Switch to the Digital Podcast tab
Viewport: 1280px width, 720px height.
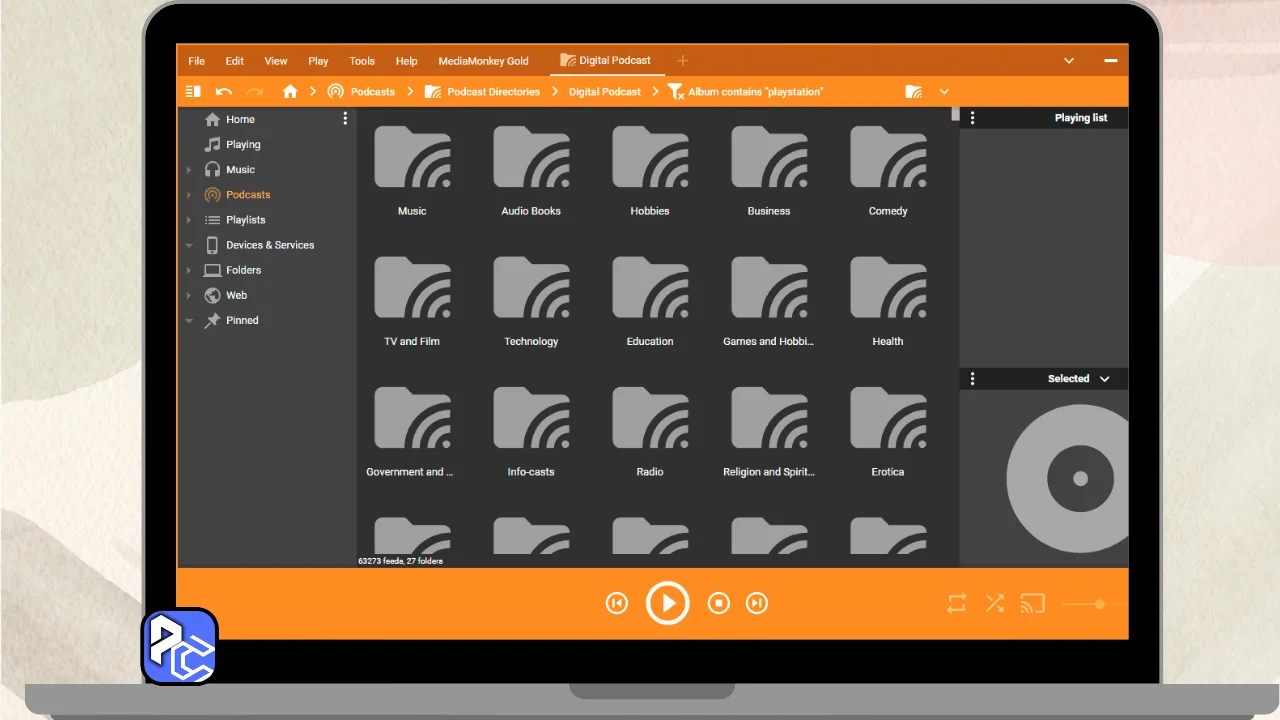pyautogui.click(x=606, y=61)
